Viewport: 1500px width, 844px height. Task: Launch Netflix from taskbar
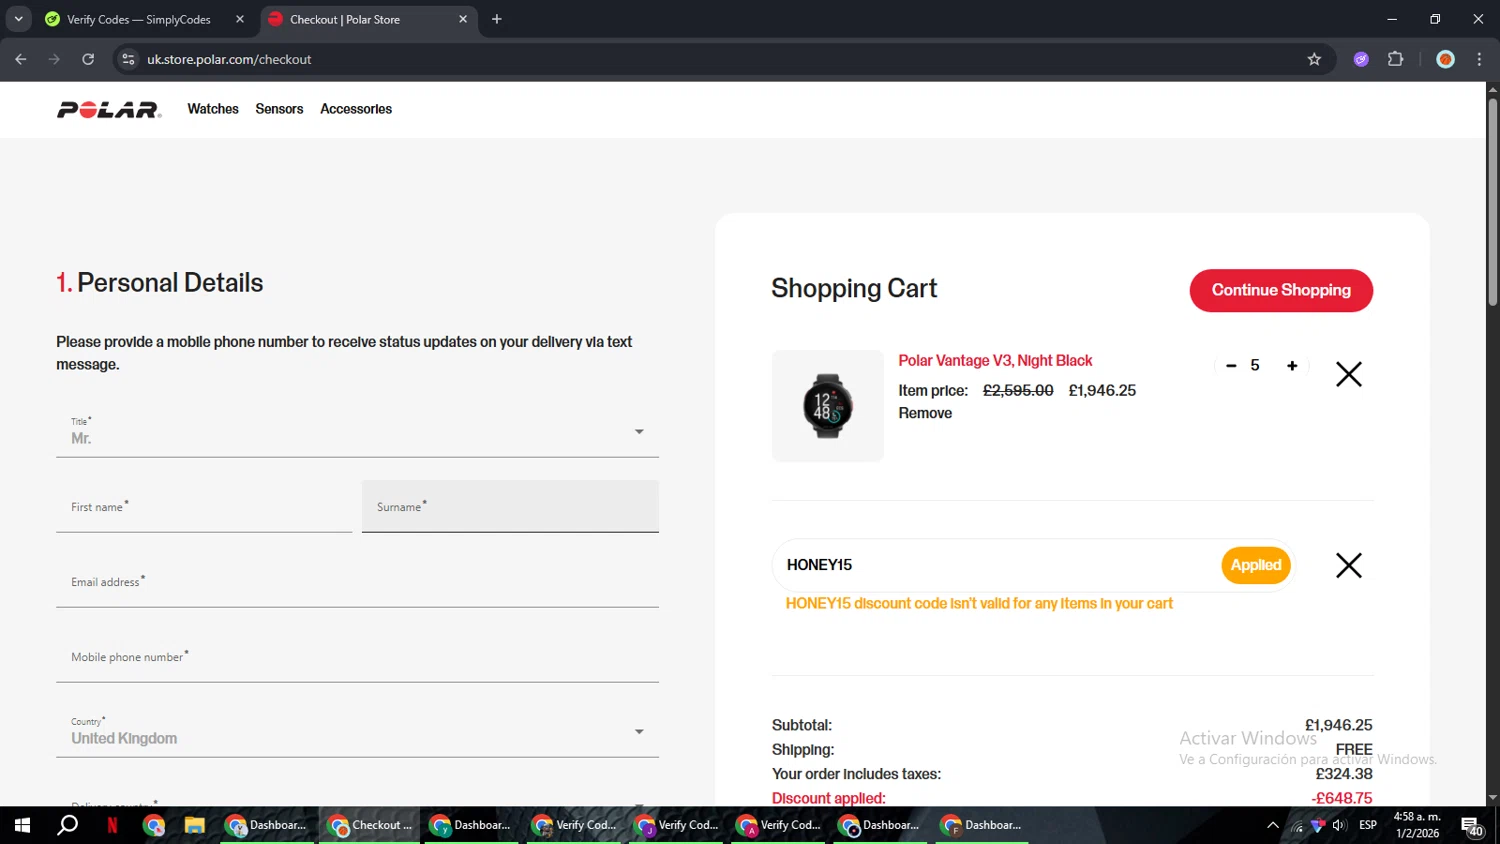(x=112, y=825)
